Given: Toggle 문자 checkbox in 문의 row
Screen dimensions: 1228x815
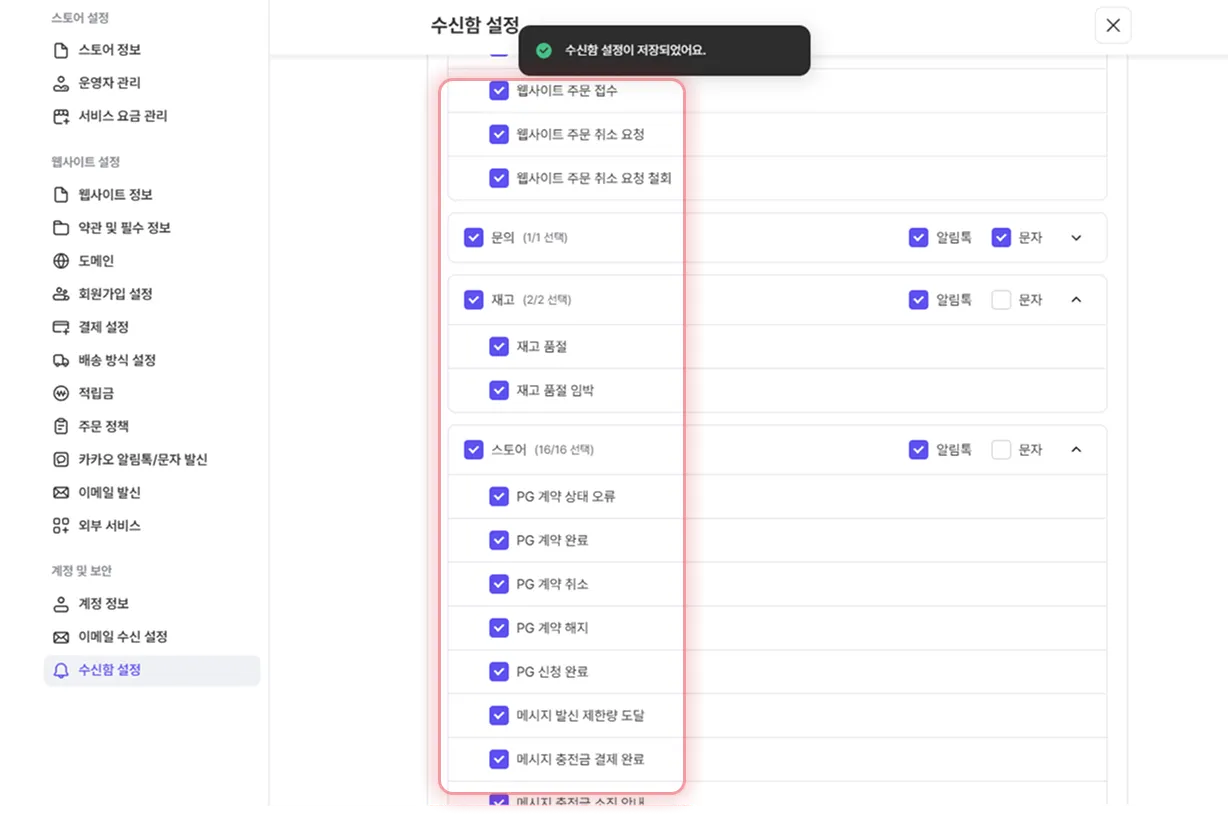Looking at the screenshot, I should pos(1002,238).
